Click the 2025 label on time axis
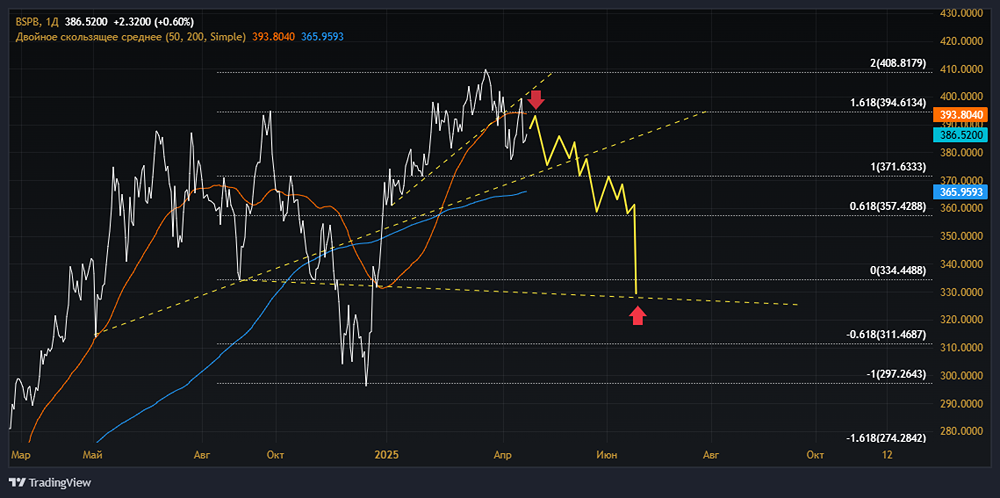The width and height of the screenshot is (1000, 498). [386, 454]
